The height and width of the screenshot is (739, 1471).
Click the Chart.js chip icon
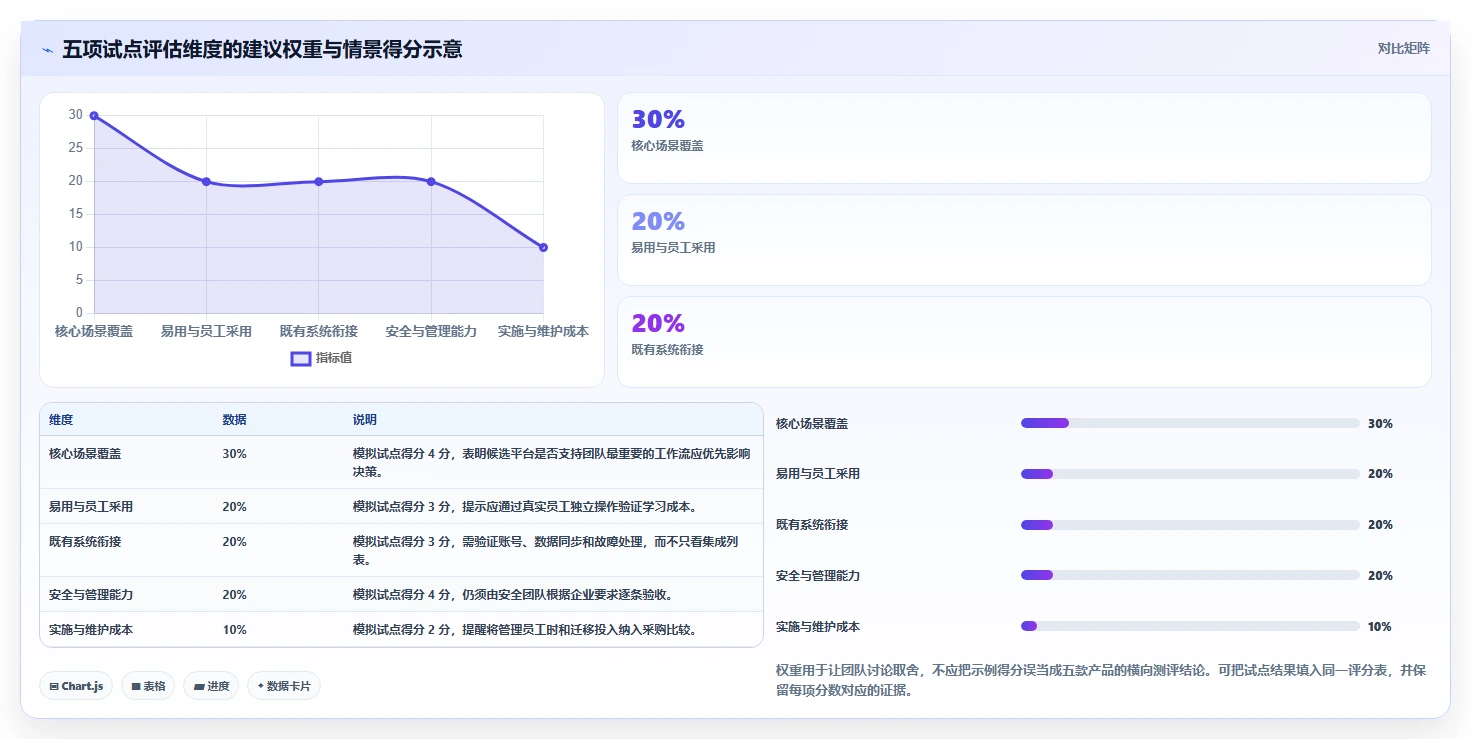[54, 687]
